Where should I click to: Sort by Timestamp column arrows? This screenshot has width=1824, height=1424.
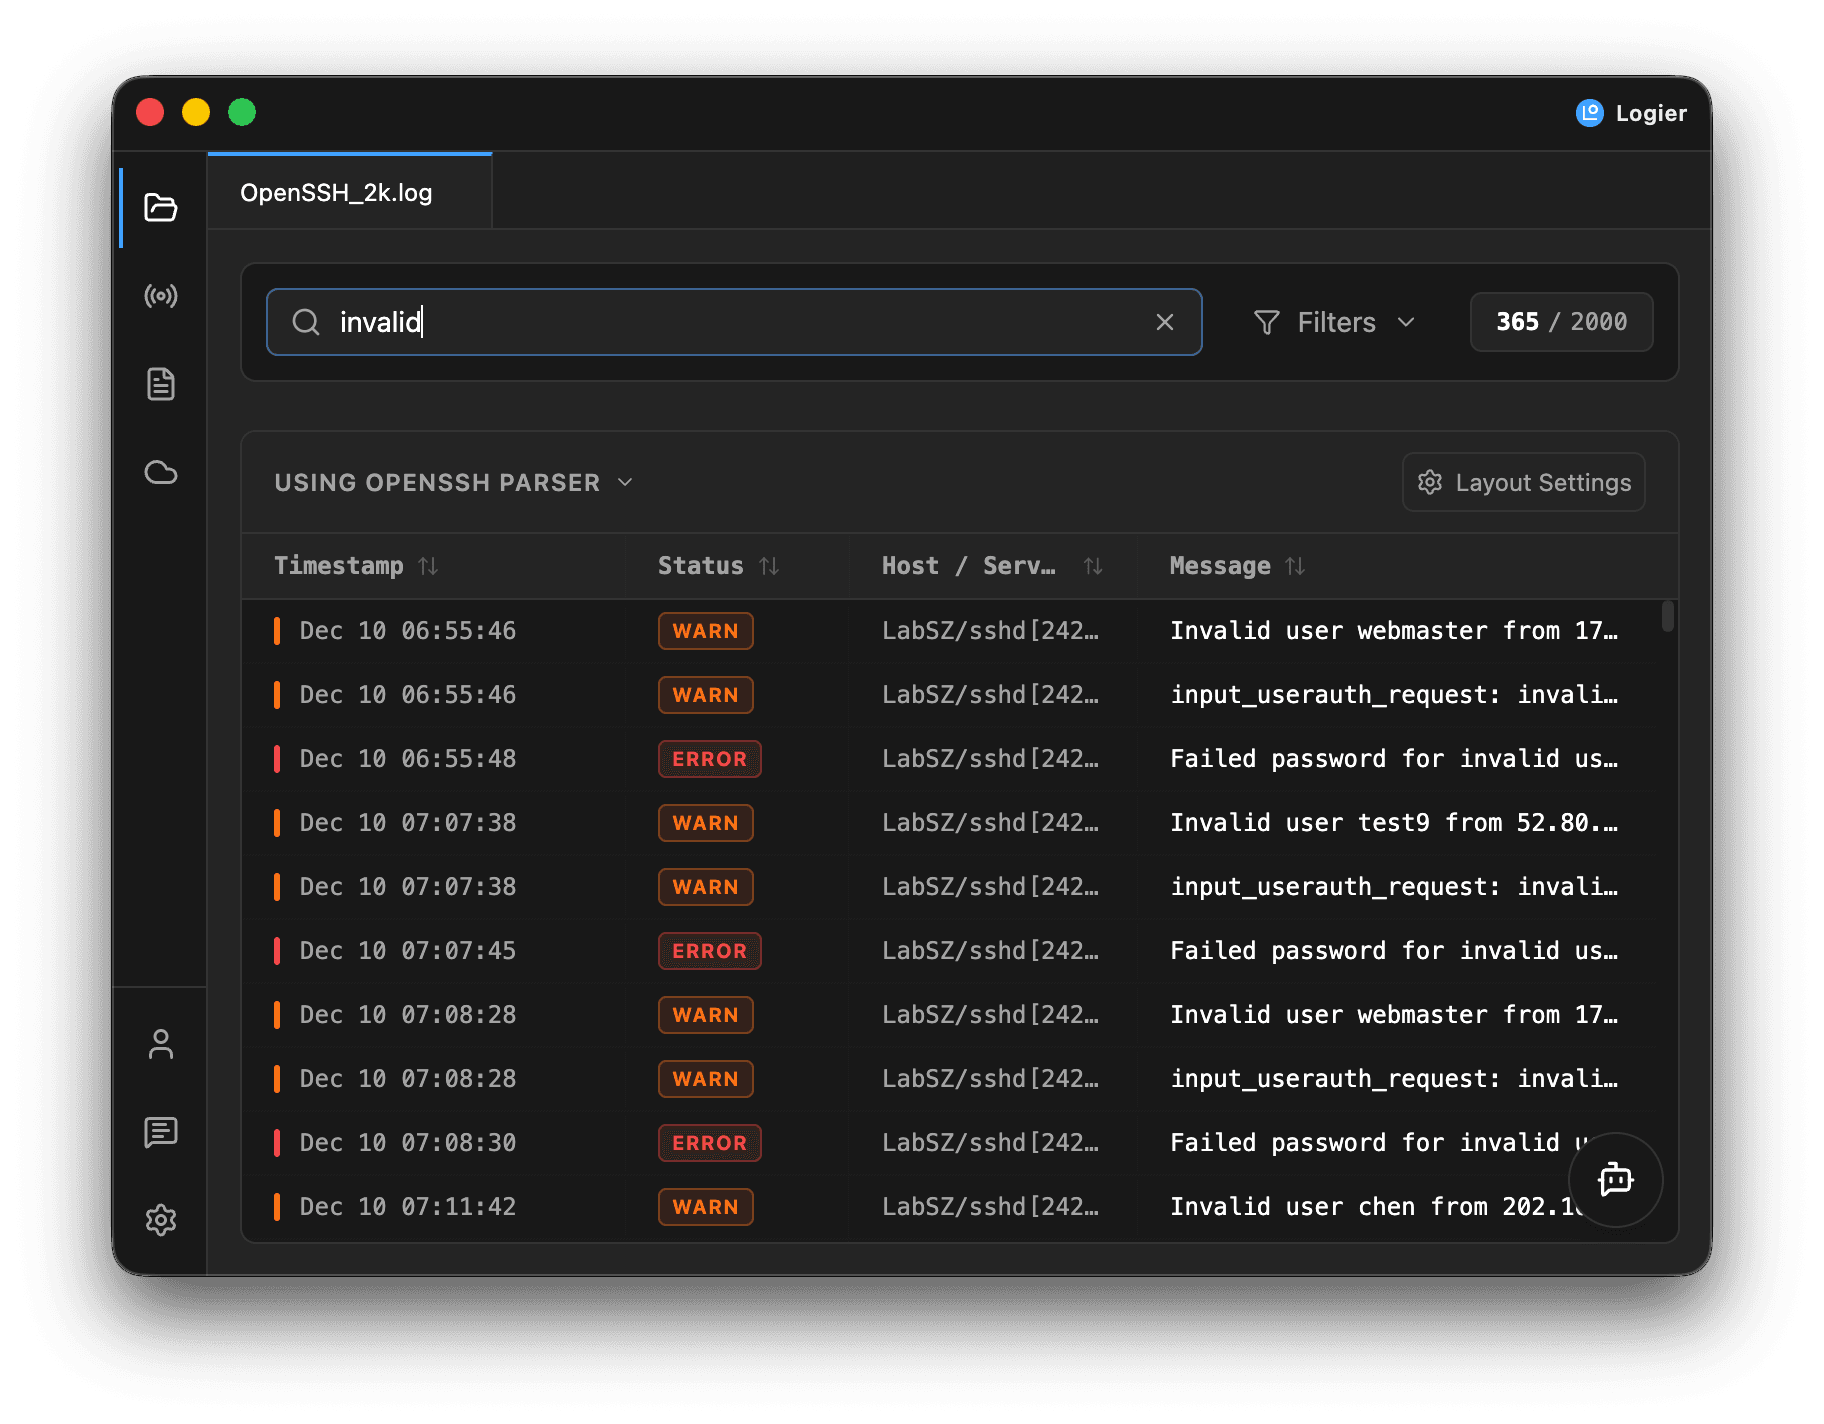tap(428, 566)
